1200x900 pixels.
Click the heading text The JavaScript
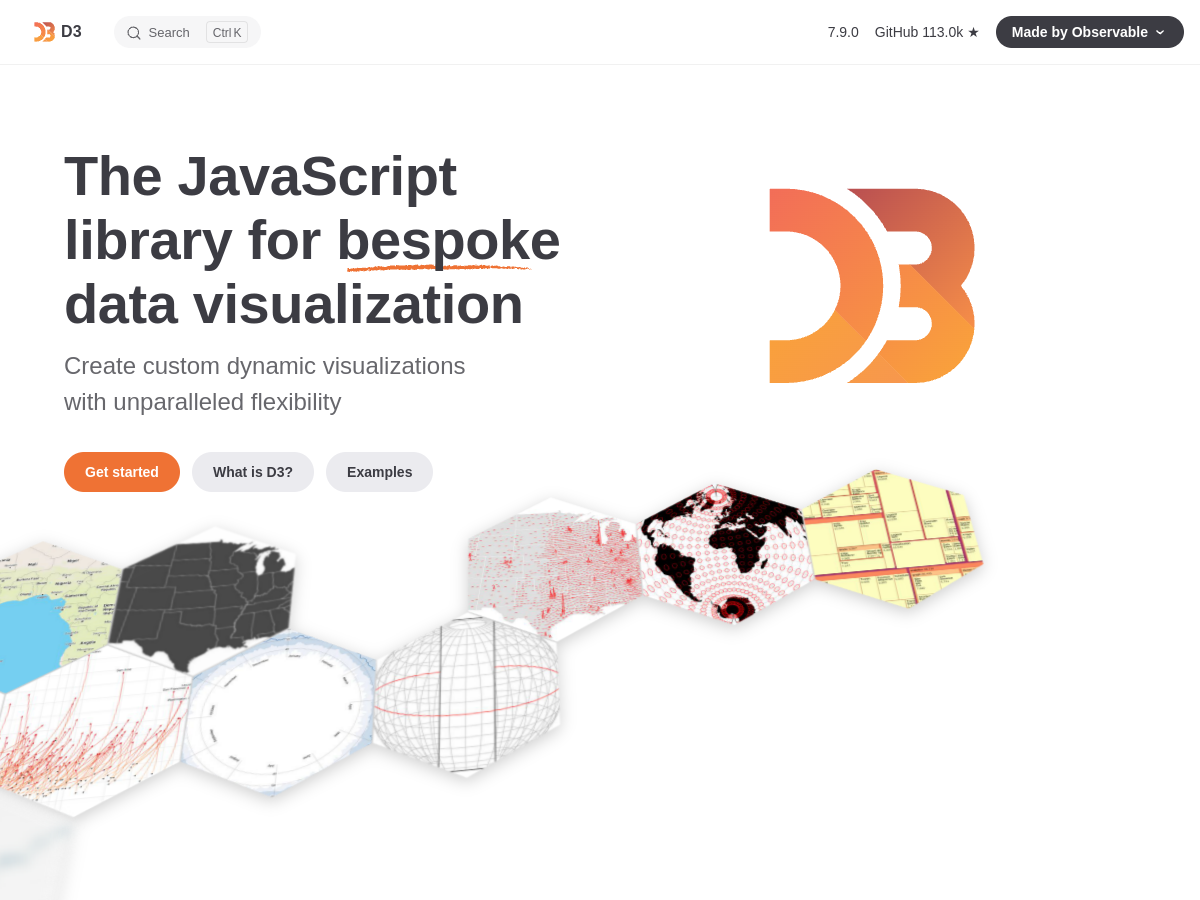coord(260,176)
